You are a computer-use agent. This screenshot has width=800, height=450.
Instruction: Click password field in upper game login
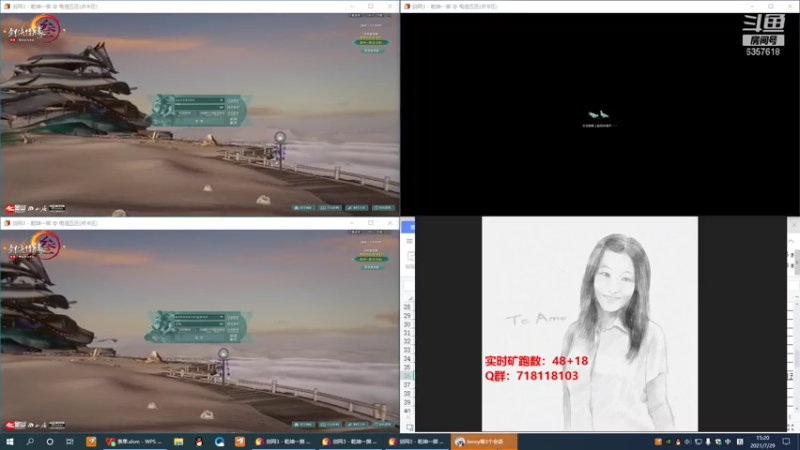(199, 107)
